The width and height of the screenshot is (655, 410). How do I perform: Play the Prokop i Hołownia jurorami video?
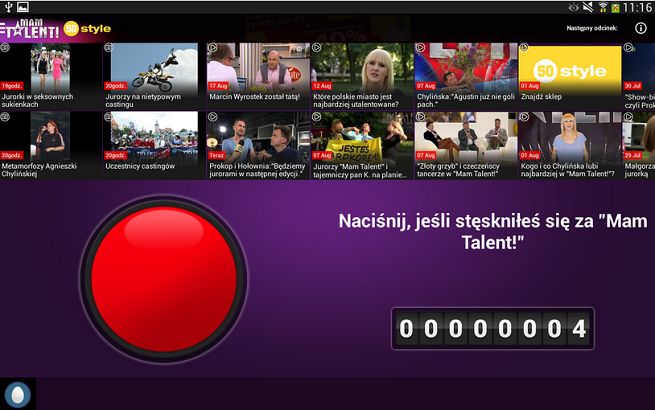click(x=259, y=145)
